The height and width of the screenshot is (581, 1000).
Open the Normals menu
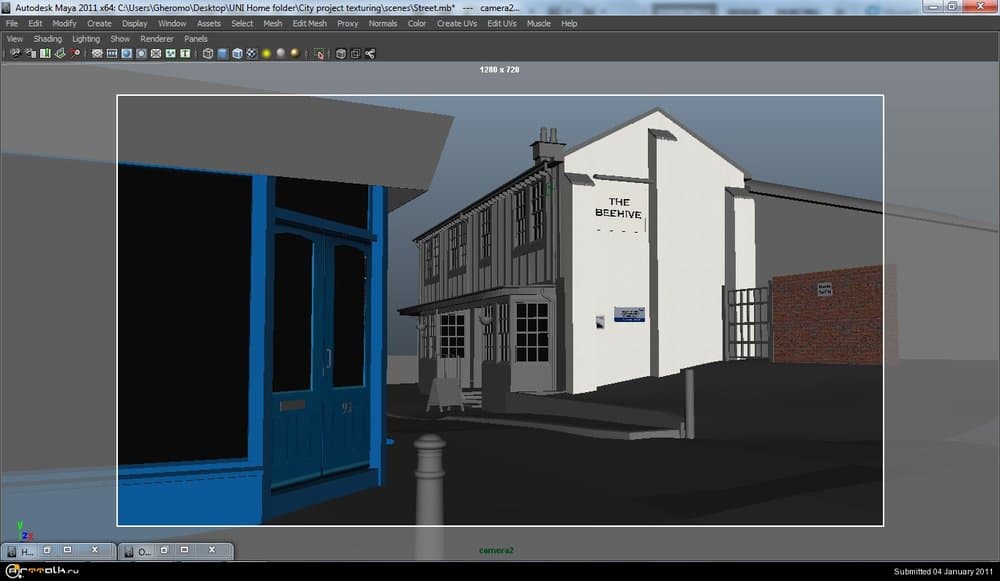click(383, 24)
